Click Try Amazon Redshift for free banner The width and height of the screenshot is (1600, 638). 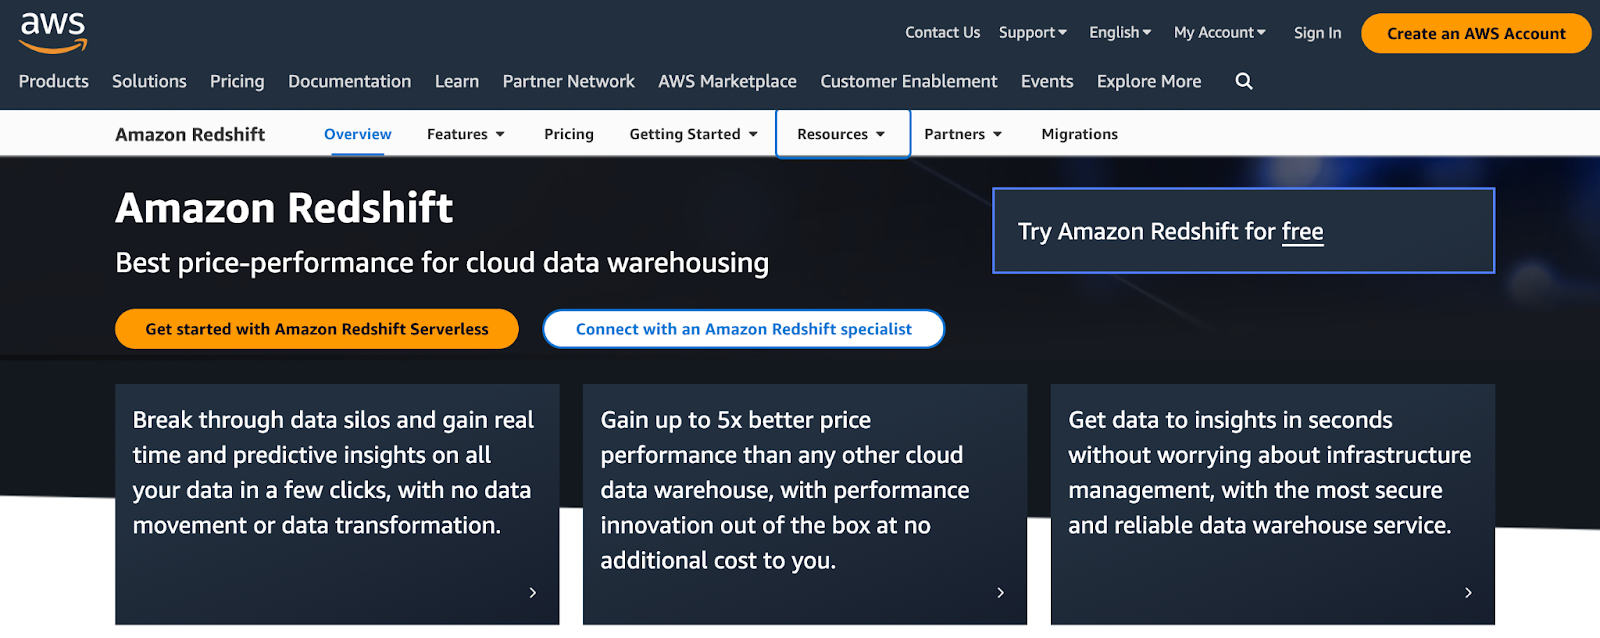click(1243, 230)
